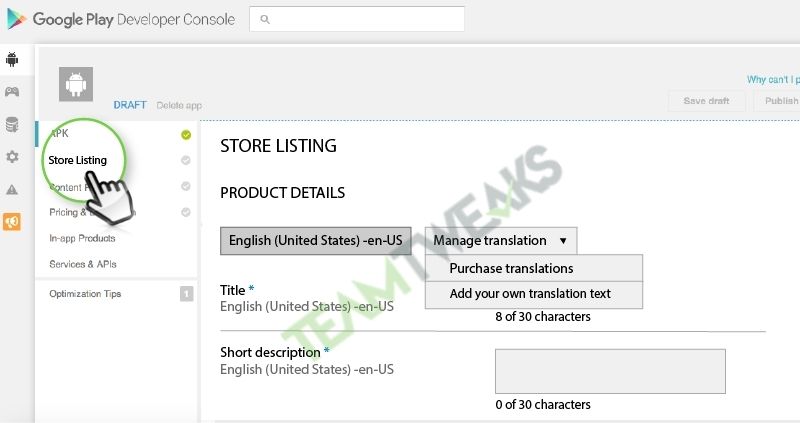The width and height of the screenshot is (800, 423).
Task: Click the DRAFT status label
Action: (x=130, y=105)
